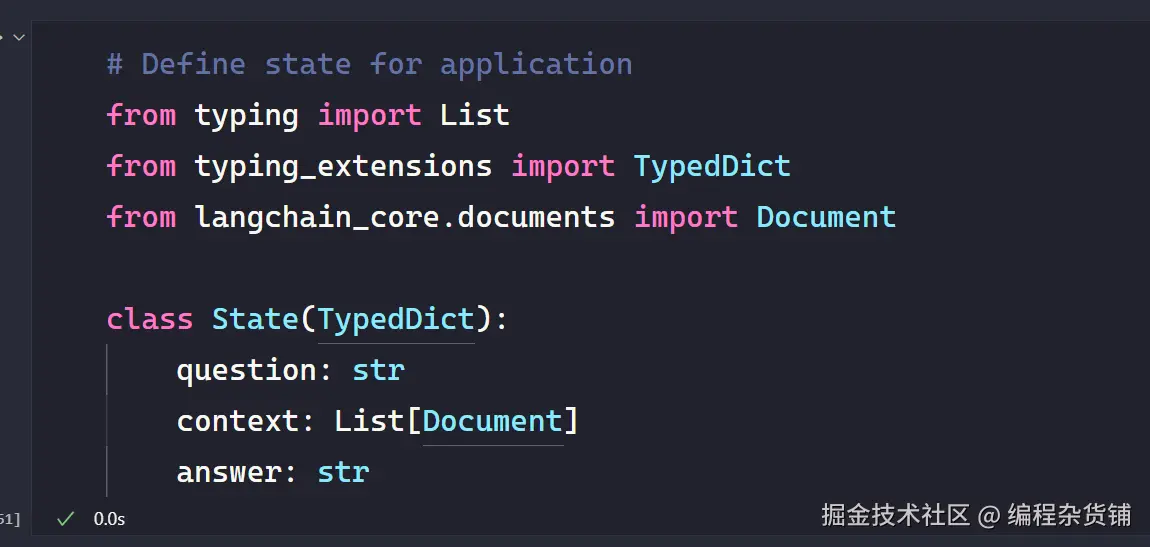The width and height of the screenshot is (1150, 547).
Task: Click "typing" in the first import line
Action: [246, 116]
